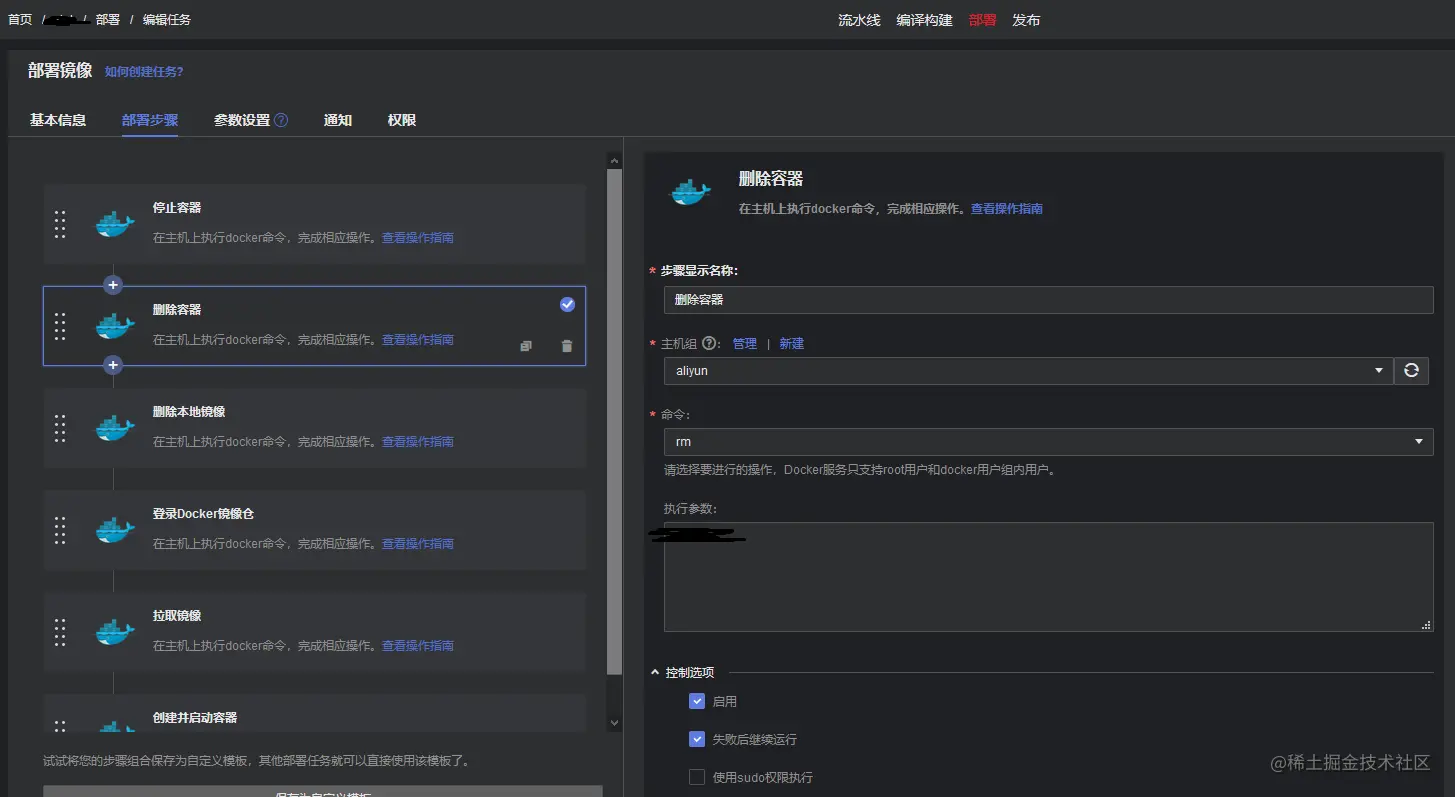Focus the 步骤显示名称 input field
Viewport: 1455px width, 797px height.
[x=1048, y=300]
